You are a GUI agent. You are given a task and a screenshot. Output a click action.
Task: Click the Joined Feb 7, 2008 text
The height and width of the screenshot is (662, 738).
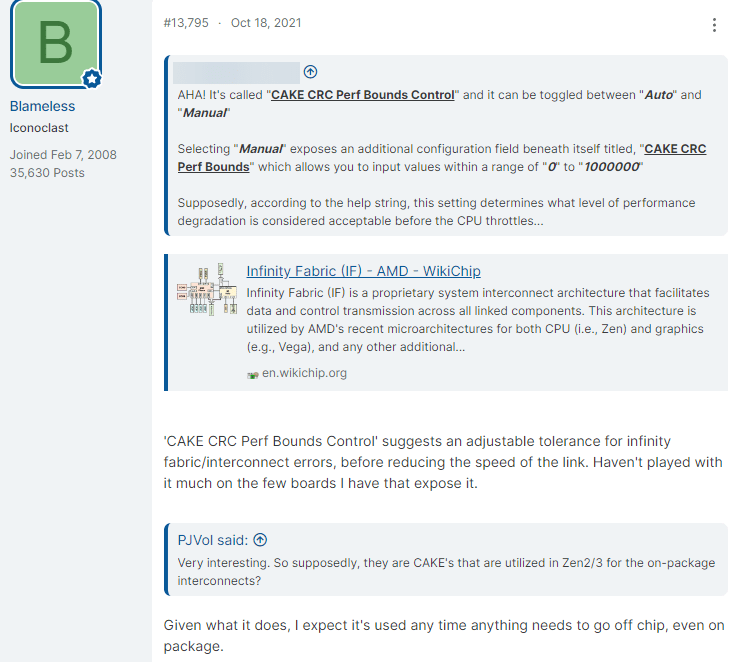(x=63, y=155)
